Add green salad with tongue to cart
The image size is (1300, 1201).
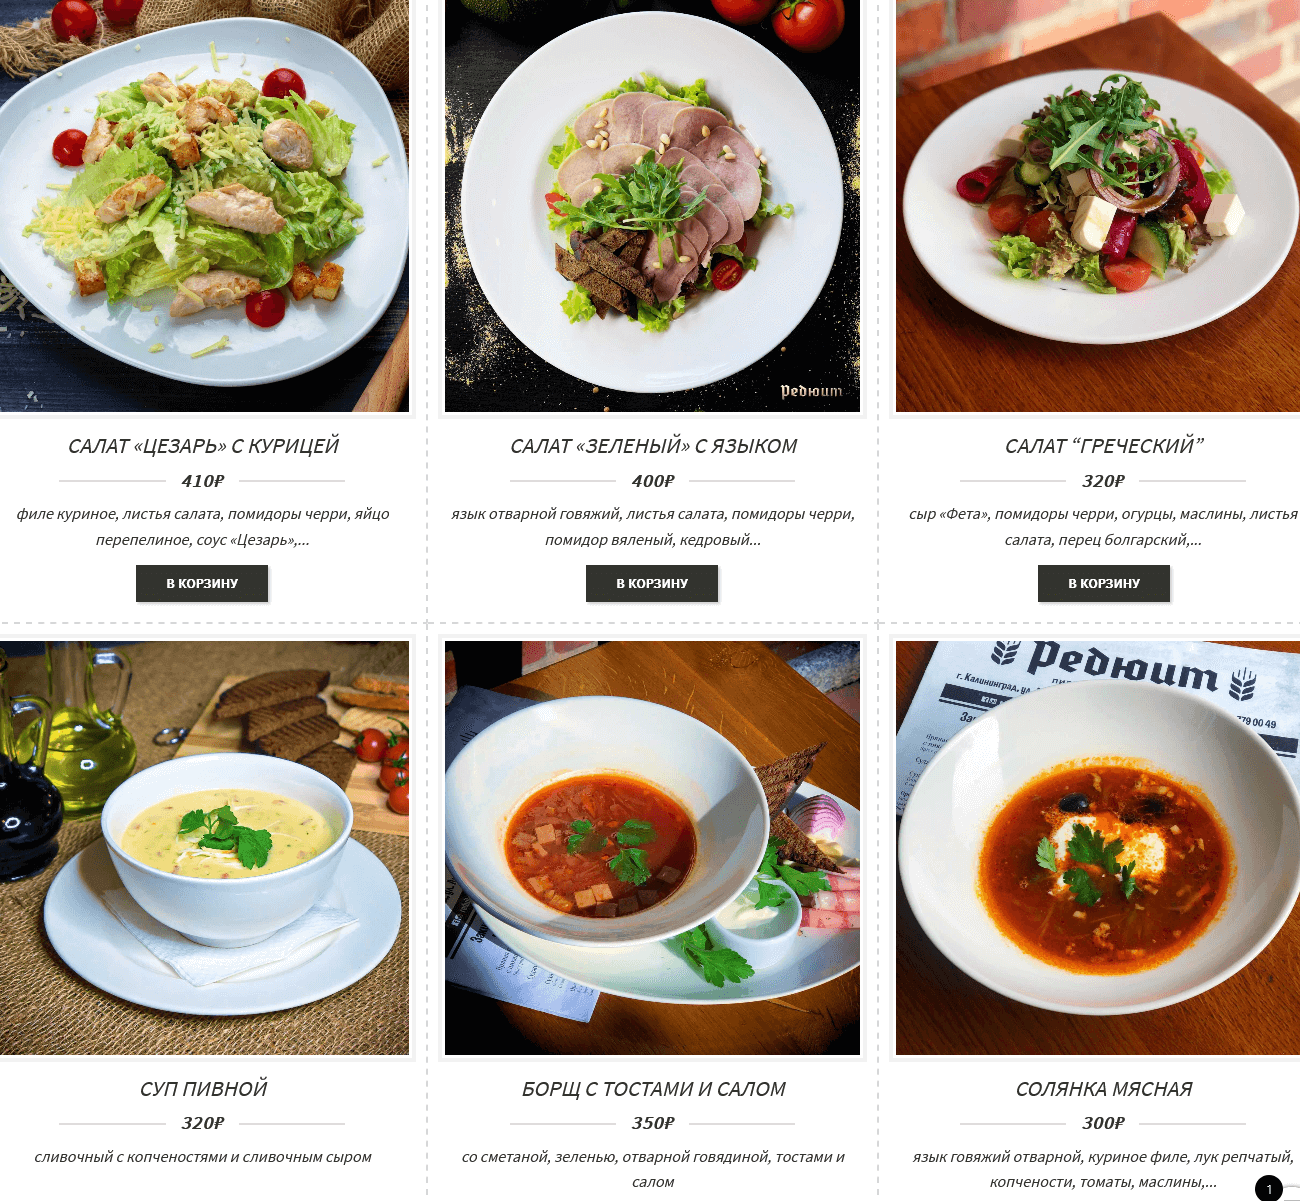pos(652,583)
